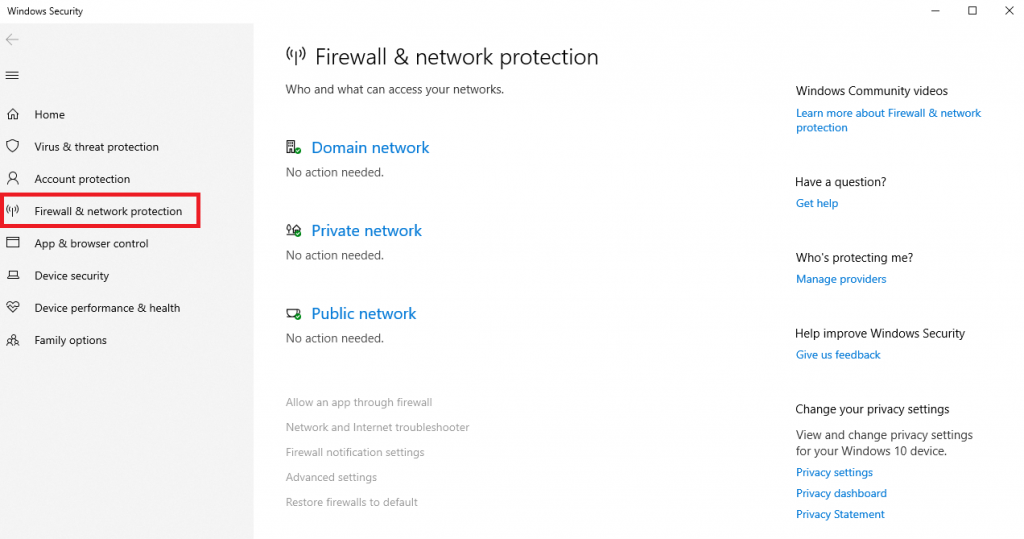The width and height of the screenshot is (1024, 539).
Task: Open Advanced settings link
Action: click(331, 477)
